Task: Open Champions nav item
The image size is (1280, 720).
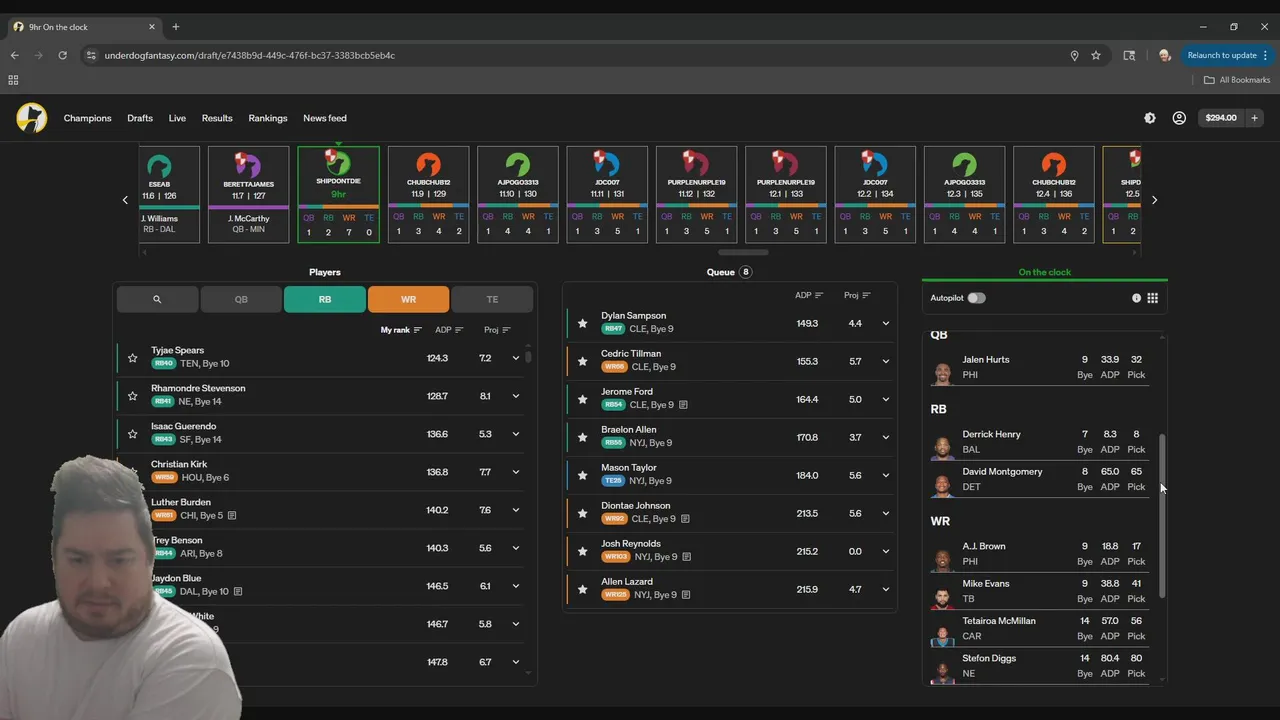Action: coord(88,118)
